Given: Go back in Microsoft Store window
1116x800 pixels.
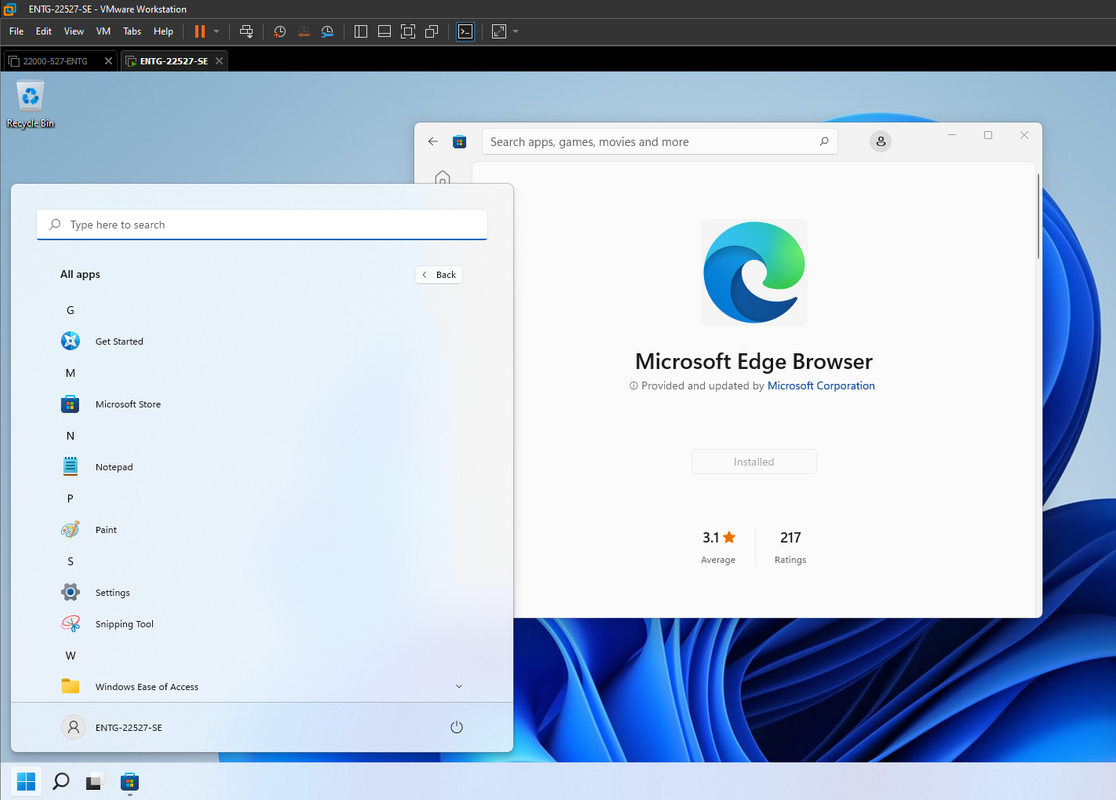Looking at the screenshot, I should (x=433, y=142).
